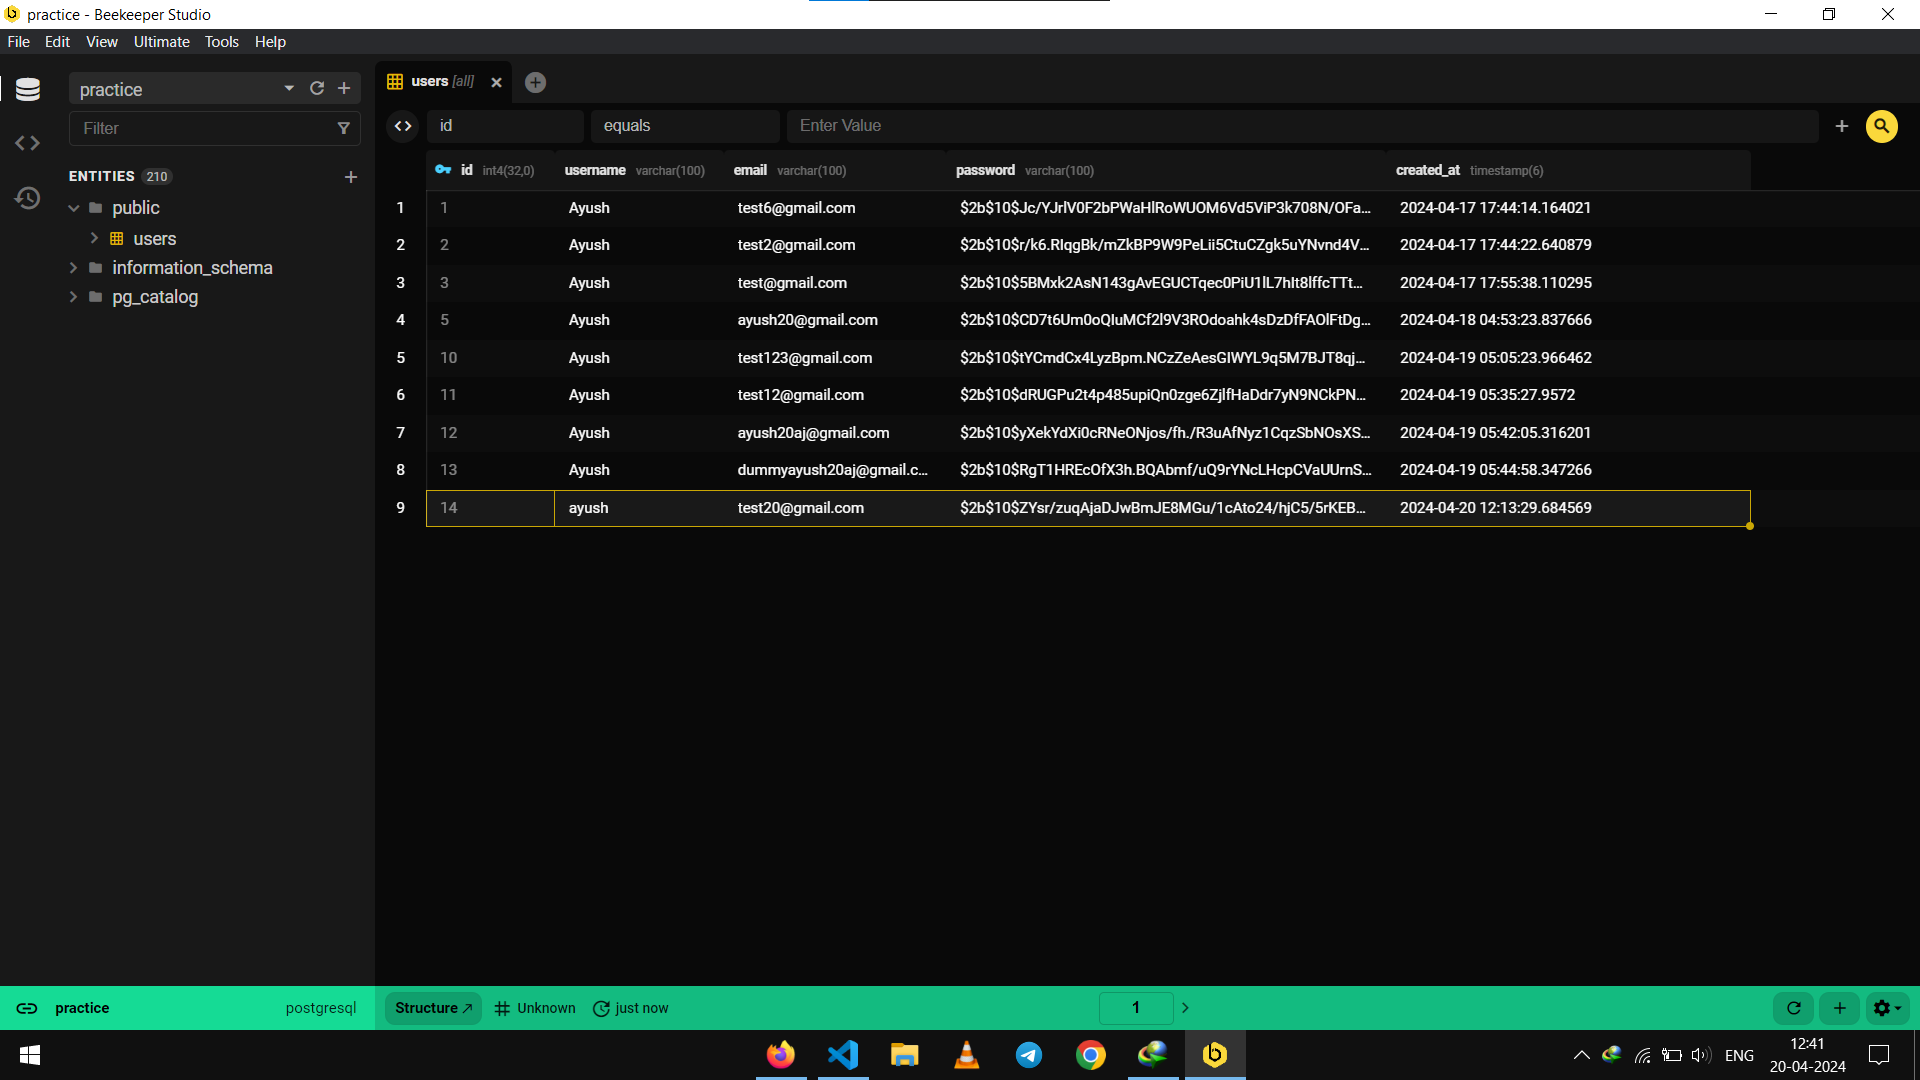Screen dimensions: 1920x1080
Task: Open the table settings gear menu
Action: tap(1886, 1008)
